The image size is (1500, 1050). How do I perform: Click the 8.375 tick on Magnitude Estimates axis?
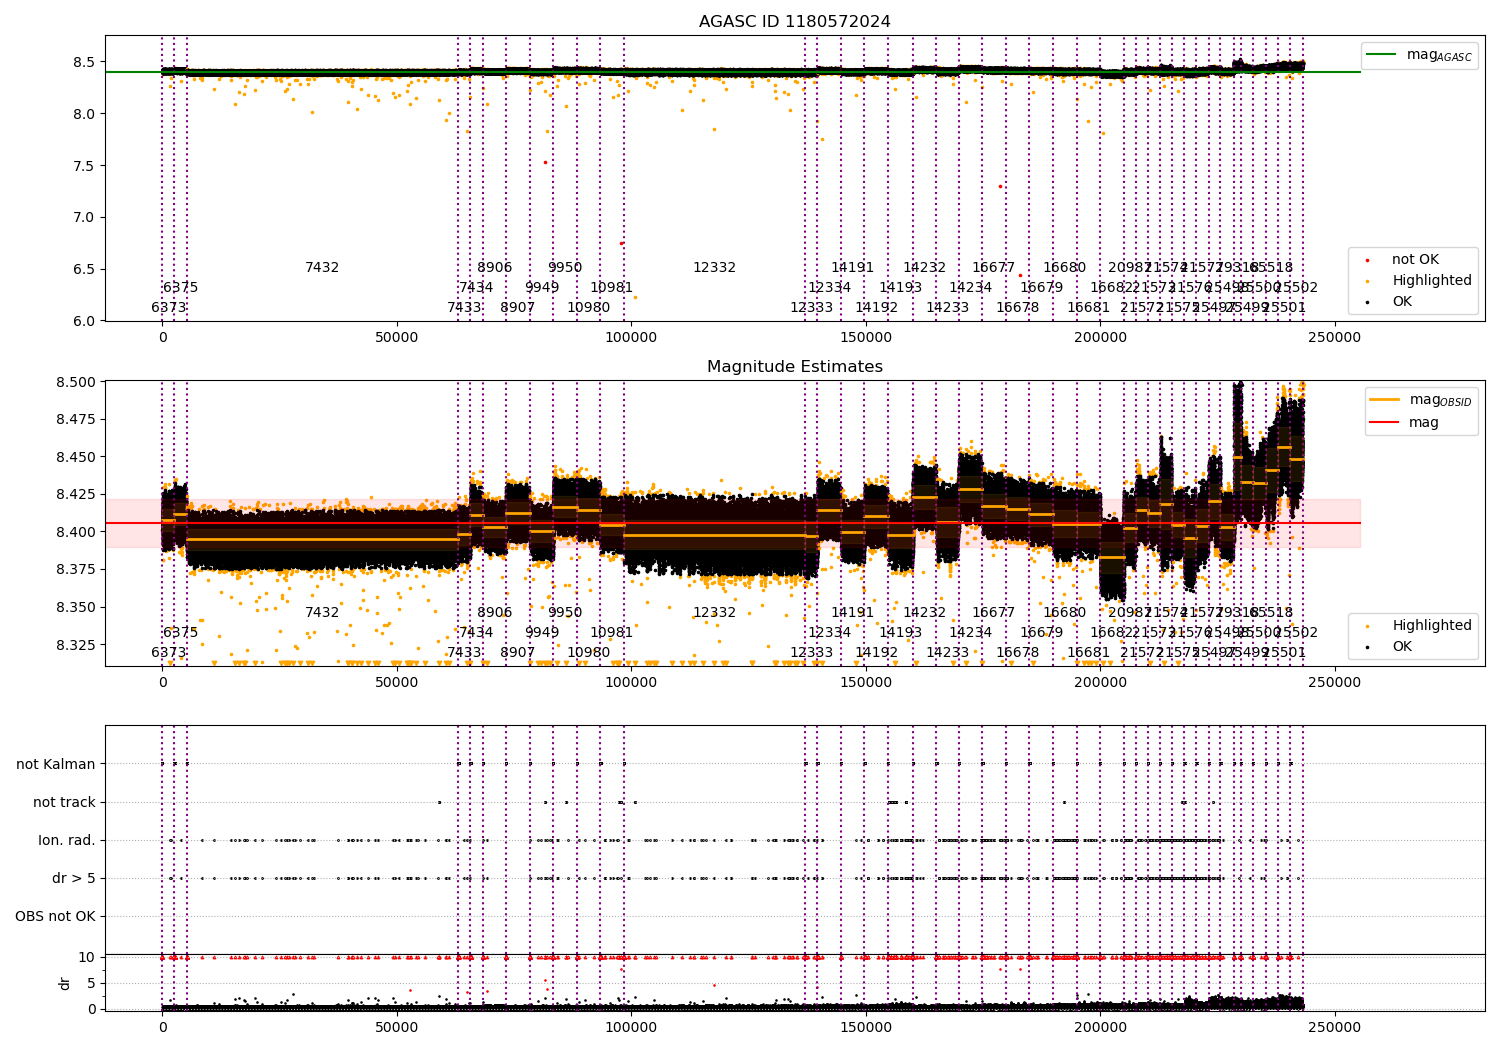(76, 570)
